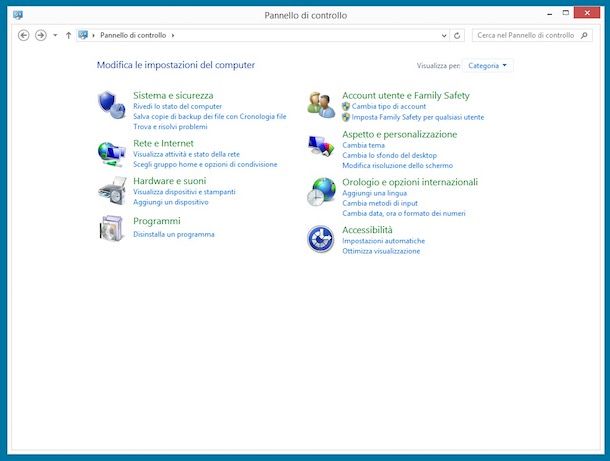Click the Accessibilità circular icon
Screen dimensions: 610x461
[x=321, y=239]
